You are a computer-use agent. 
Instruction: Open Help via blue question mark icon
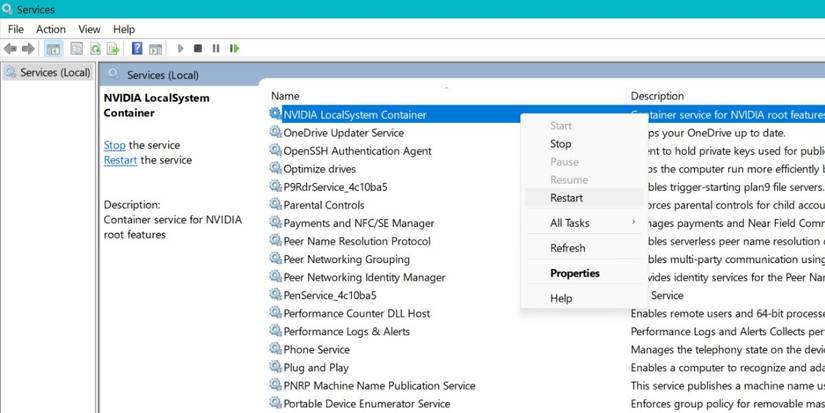click(137, 48)
